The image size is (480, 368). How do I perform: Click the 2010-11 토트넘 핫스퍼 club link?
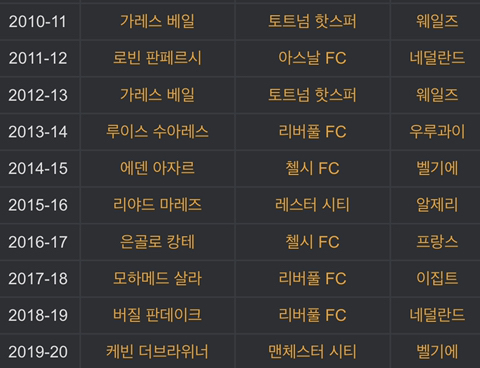[x=312, y=21]
